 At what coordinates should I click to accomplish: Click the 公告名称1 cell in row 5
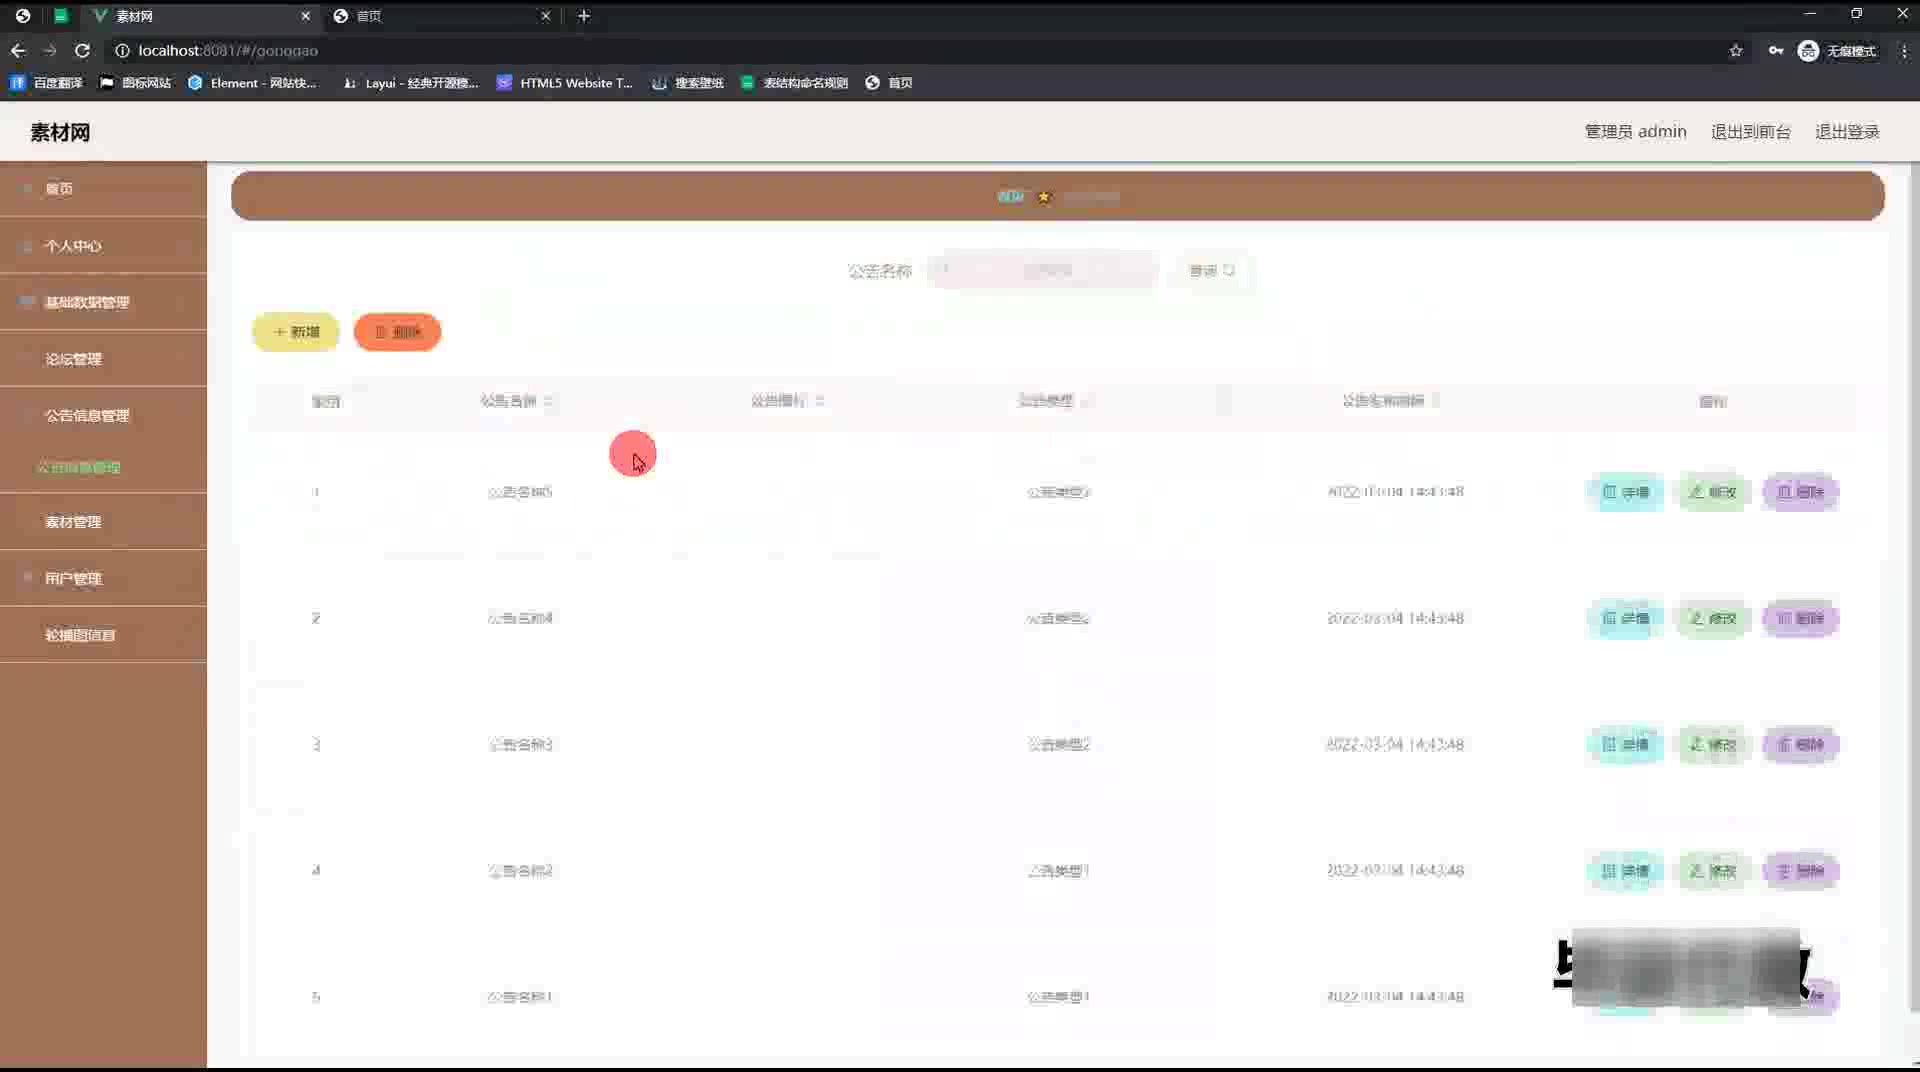520,997
